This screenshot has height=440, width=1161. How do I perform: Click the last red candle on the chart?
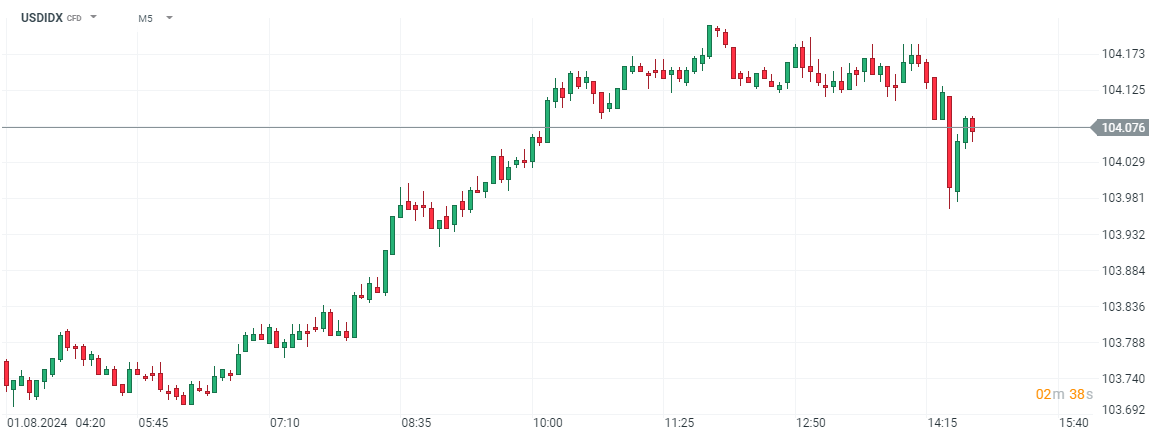(x=972, y=125)
